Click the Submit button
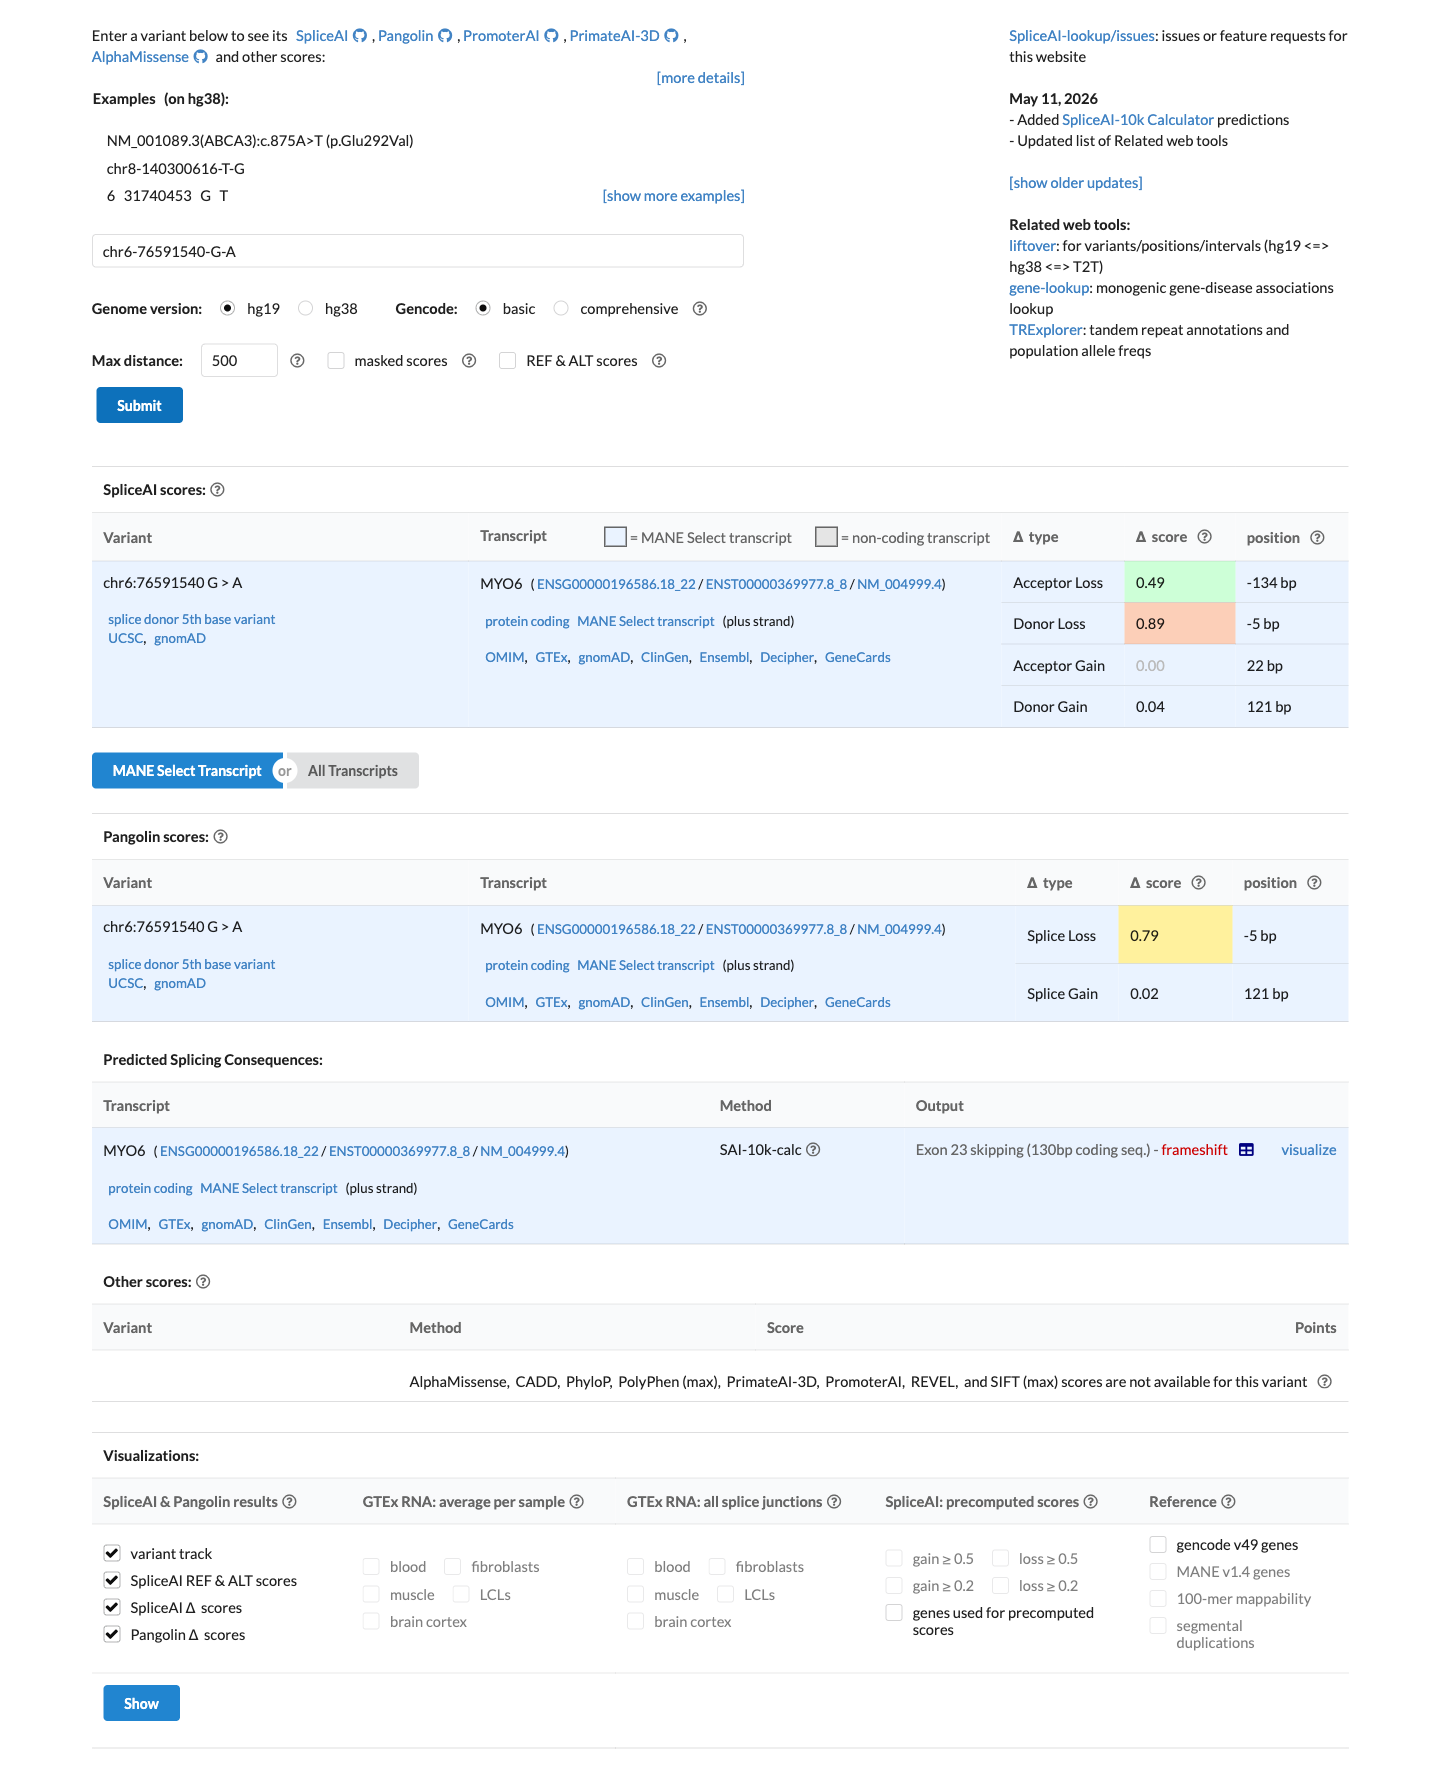Screen dimensions: 1439x1777 pos(139,405)
